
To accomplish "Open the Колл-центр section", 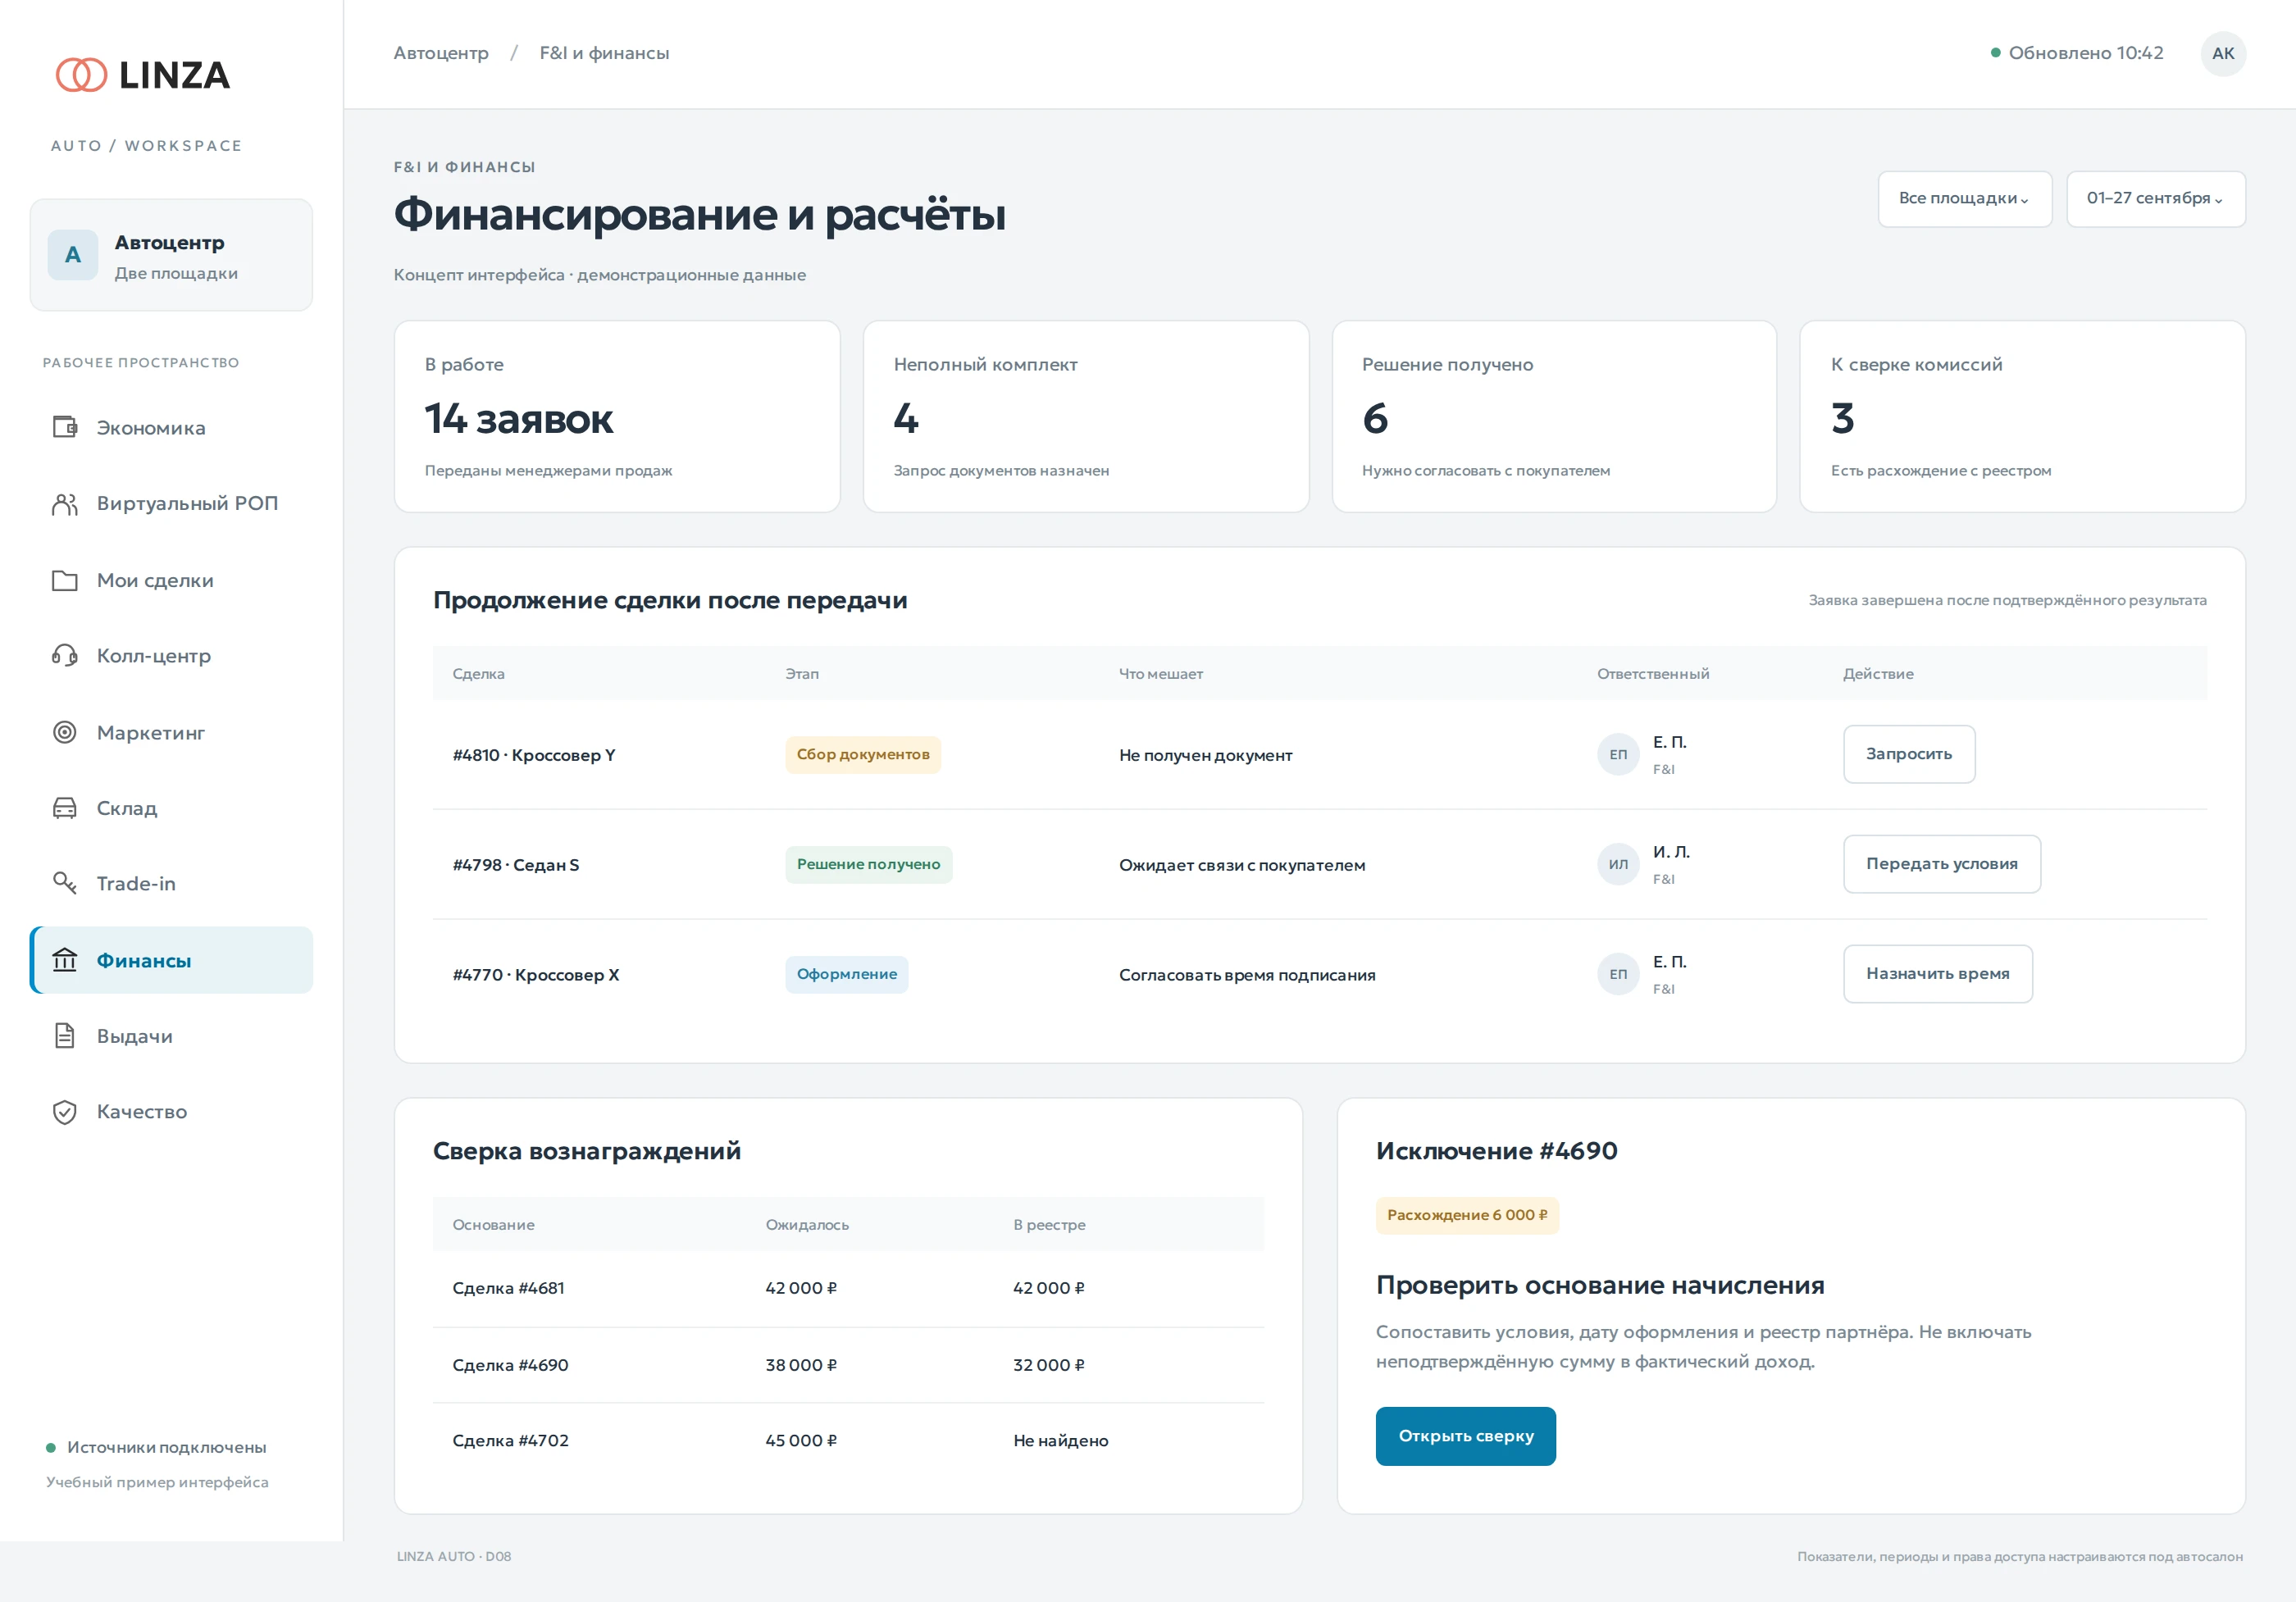I will click(x=171, y=656).
